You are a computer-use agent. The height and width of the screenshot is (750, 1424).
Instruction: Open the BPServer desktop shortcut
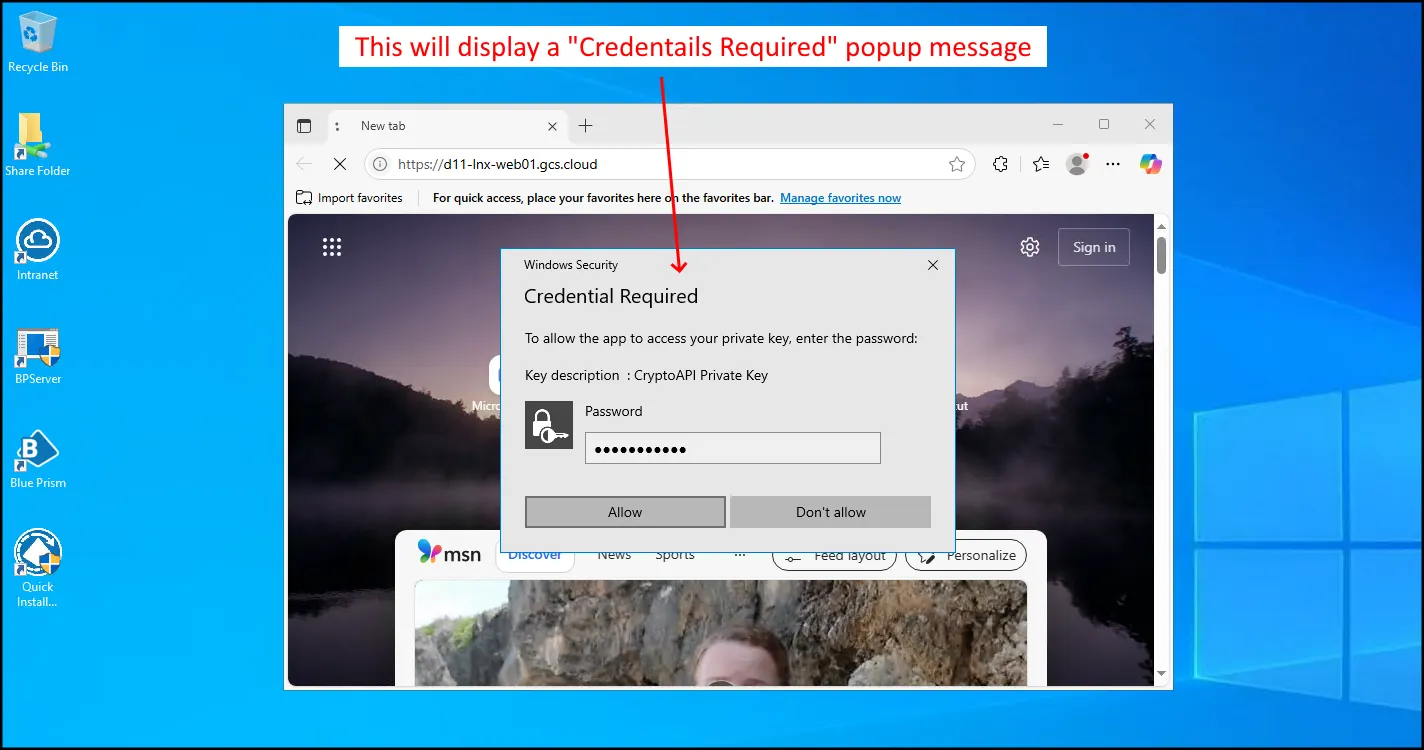(x=38, y=347)
